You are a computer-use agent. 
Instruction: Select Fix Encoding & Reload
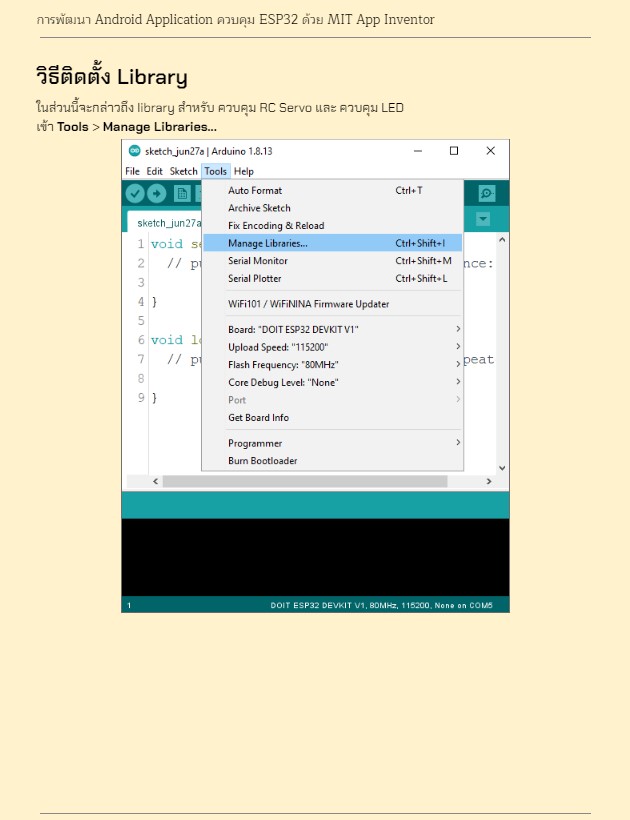pyautogui.click(x=333, y=225)
